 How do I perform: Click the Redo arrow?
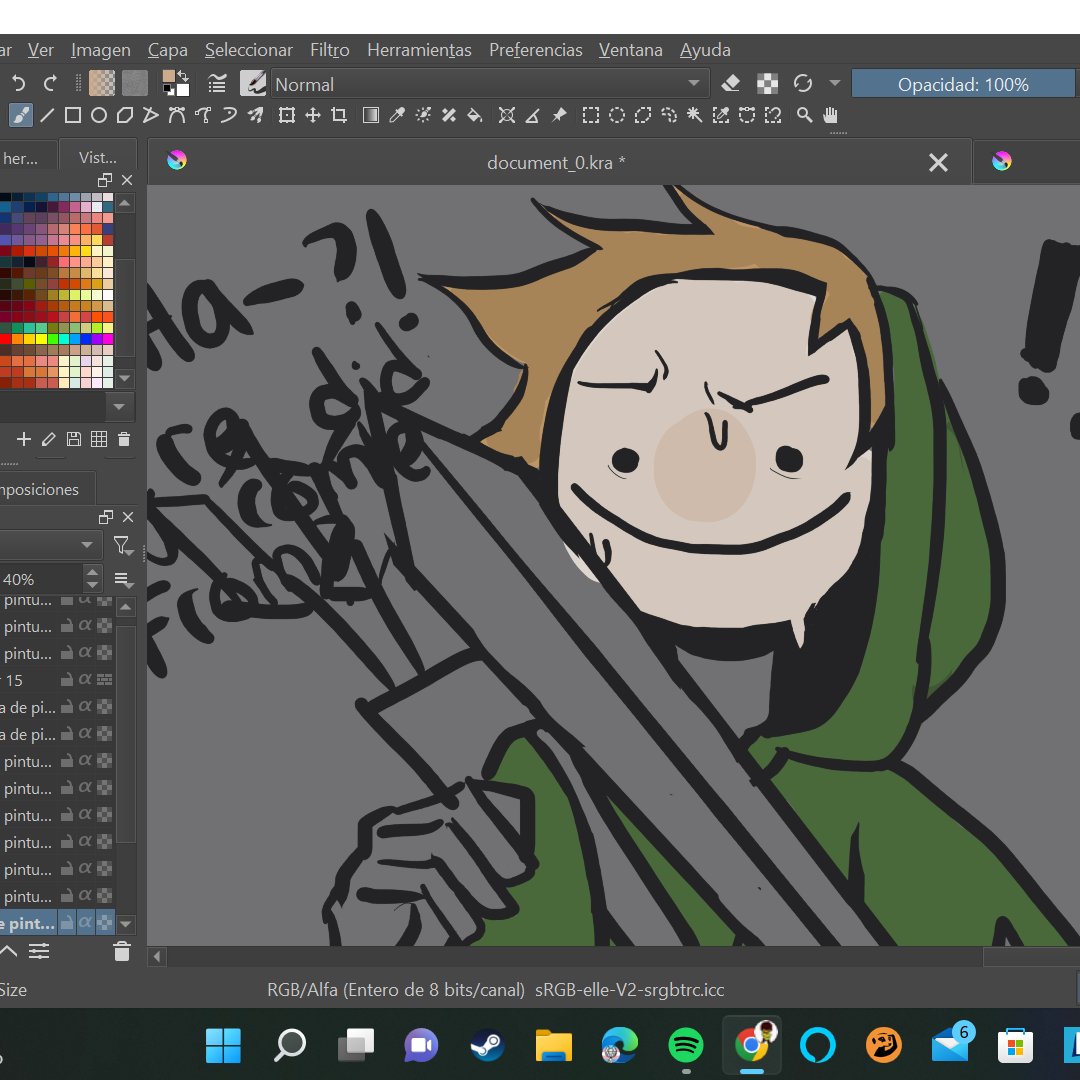[x=50, y=83]
